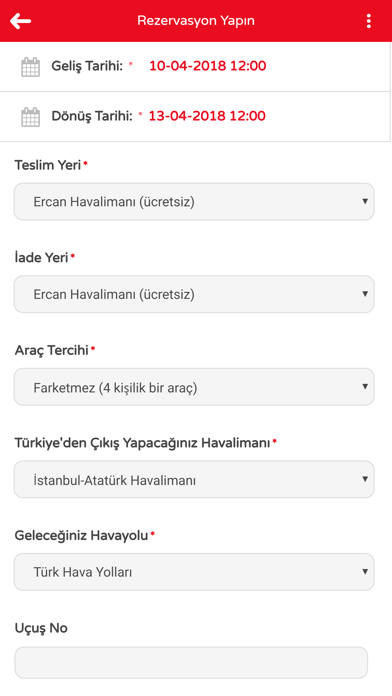Change arrival date 10-04-2018 12:00

point(207,66)
